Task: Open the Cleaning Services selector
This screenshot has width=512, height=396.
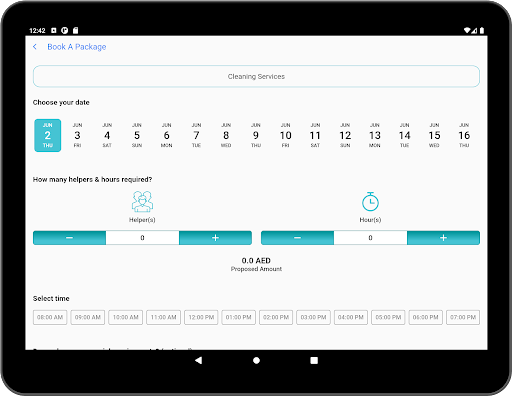Action: click(256, 76)
